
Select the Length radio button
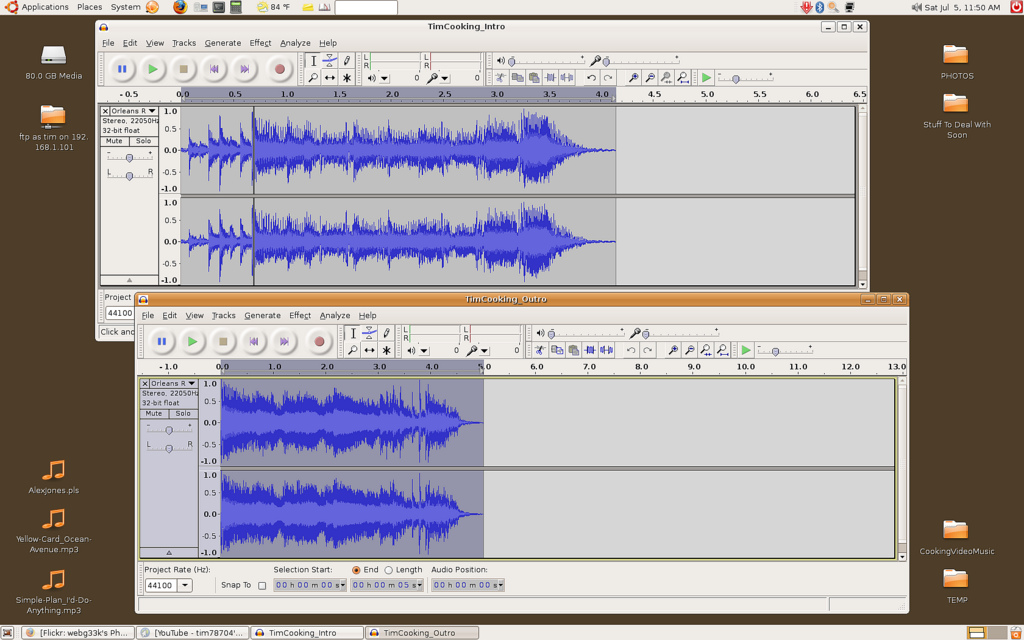point(389,570)
